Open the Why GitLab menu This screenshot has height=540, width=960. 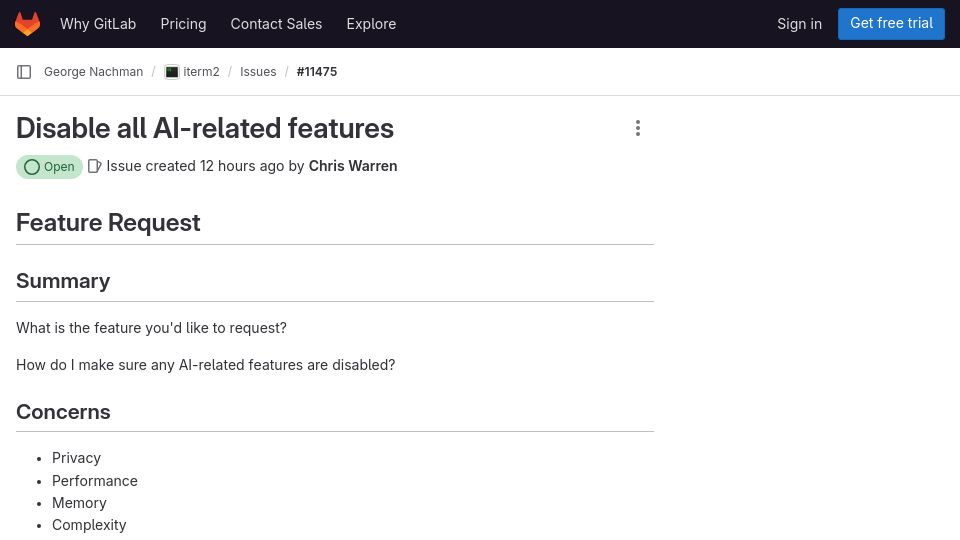point(98,24)
